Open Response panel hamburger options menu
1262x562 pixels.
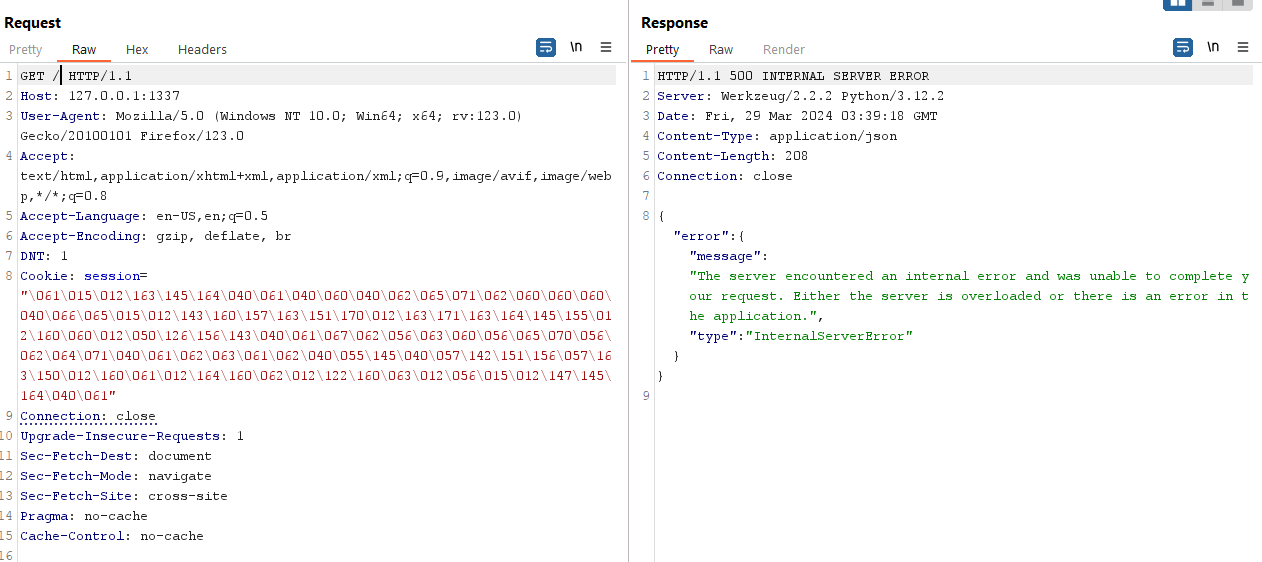click(x=1243, y=47)
